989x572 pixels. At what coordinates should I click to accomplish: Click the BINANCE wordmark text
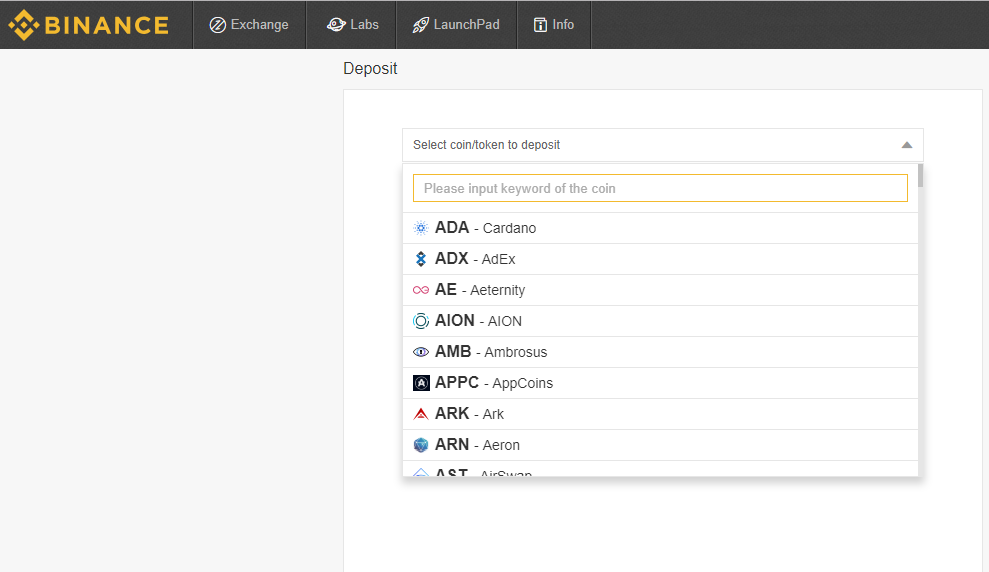click(107, 25)
